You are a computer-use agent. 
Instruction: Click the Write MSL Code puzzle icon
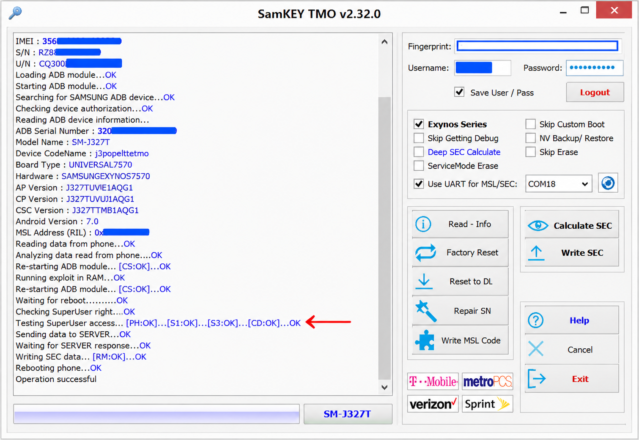click(x=425, y=340)
